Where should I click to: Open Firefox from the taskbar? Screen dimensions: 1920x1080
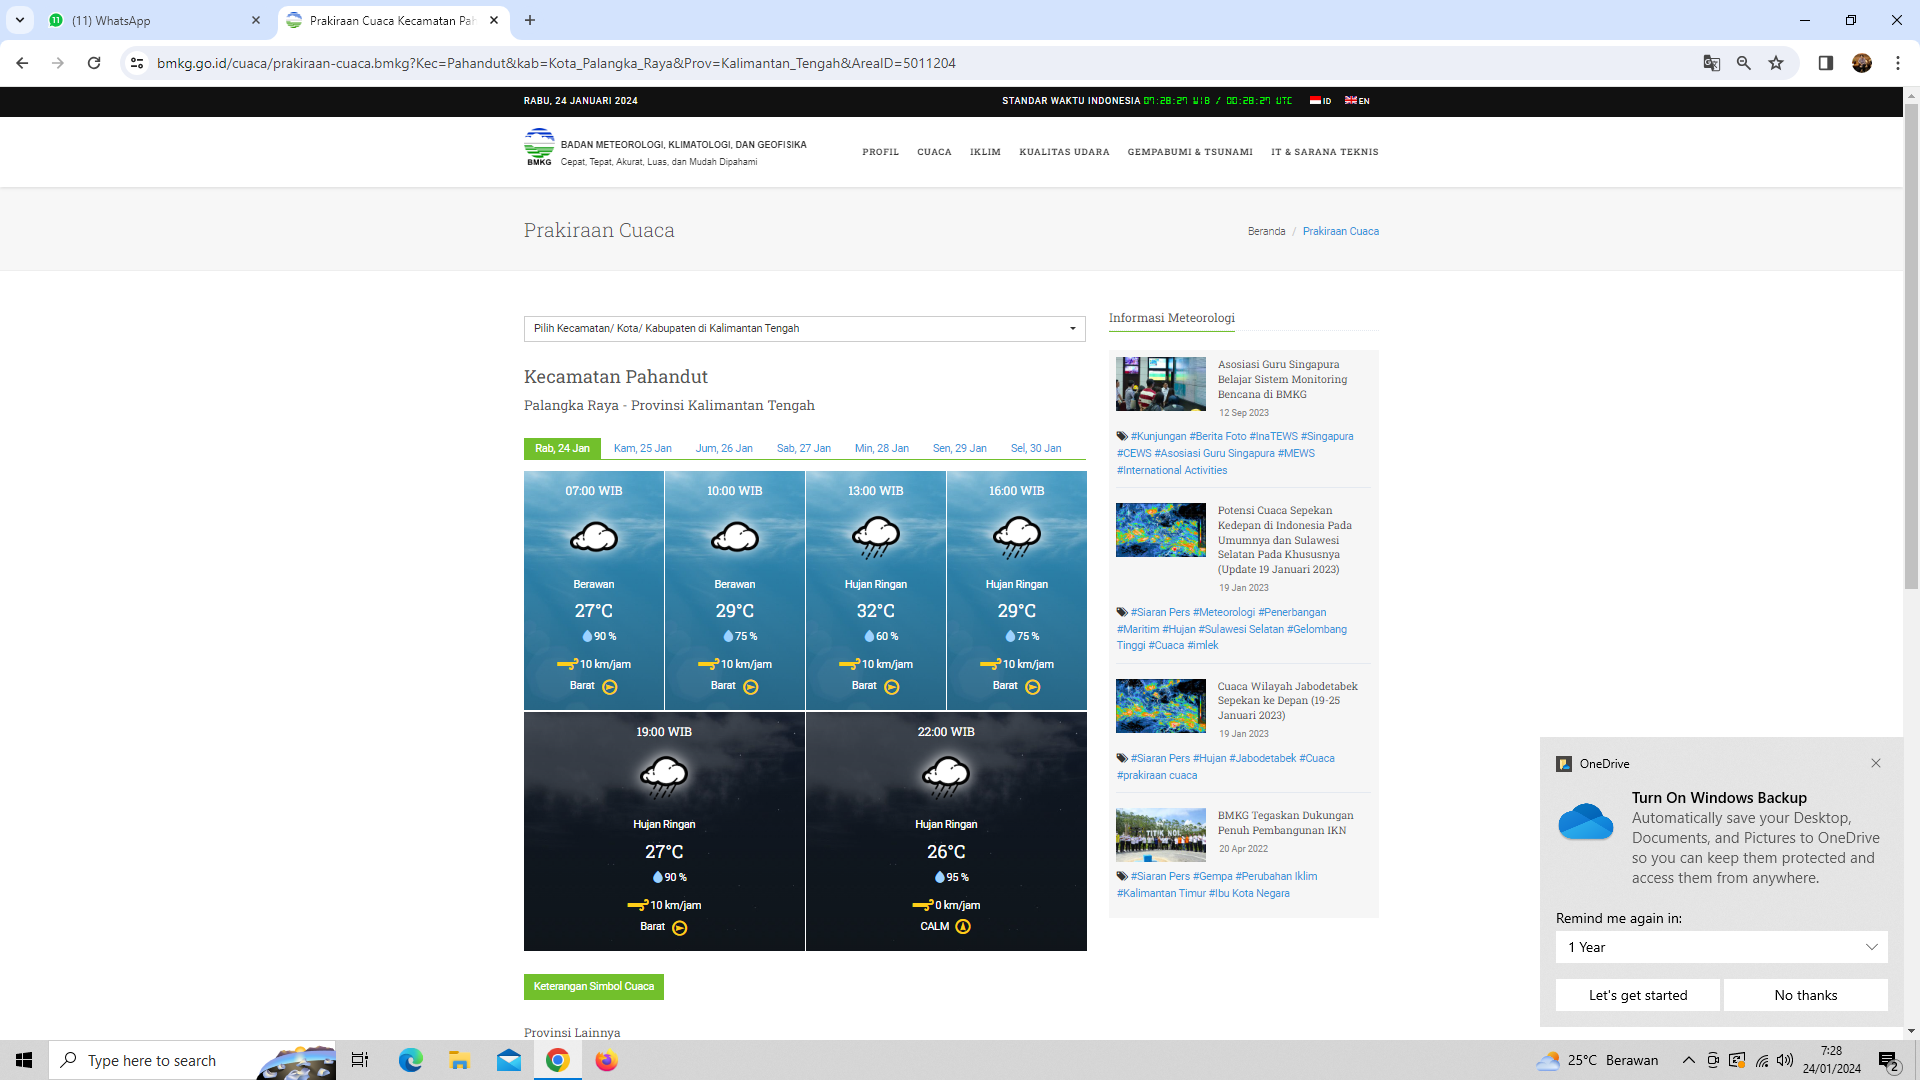click(606, 1060)
